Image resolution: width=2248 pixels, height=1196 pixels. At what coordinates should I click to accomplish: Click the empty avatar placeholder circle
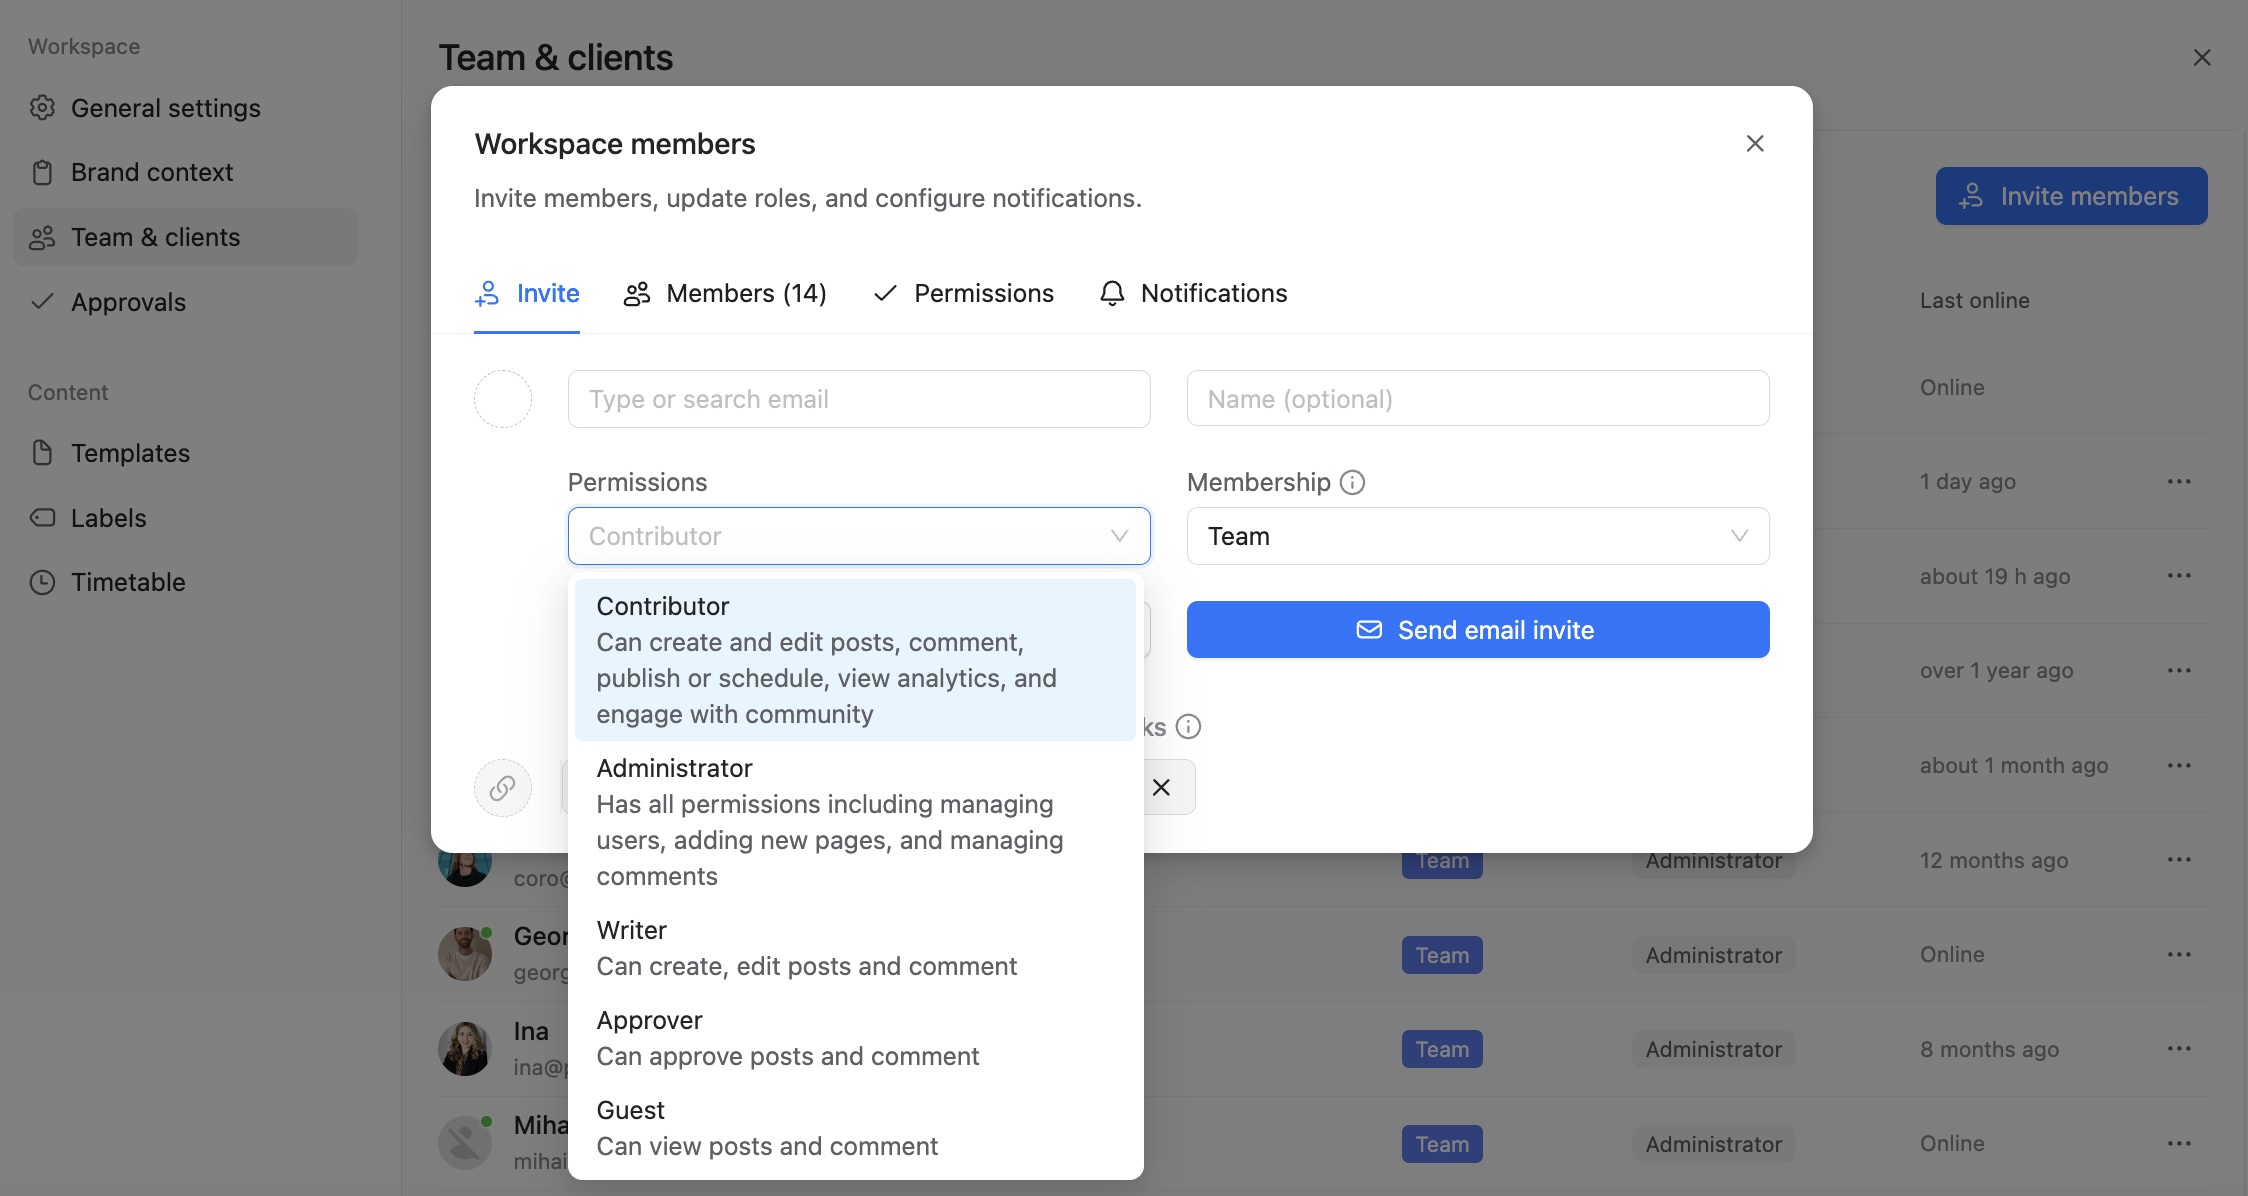[x=502, y=399]
